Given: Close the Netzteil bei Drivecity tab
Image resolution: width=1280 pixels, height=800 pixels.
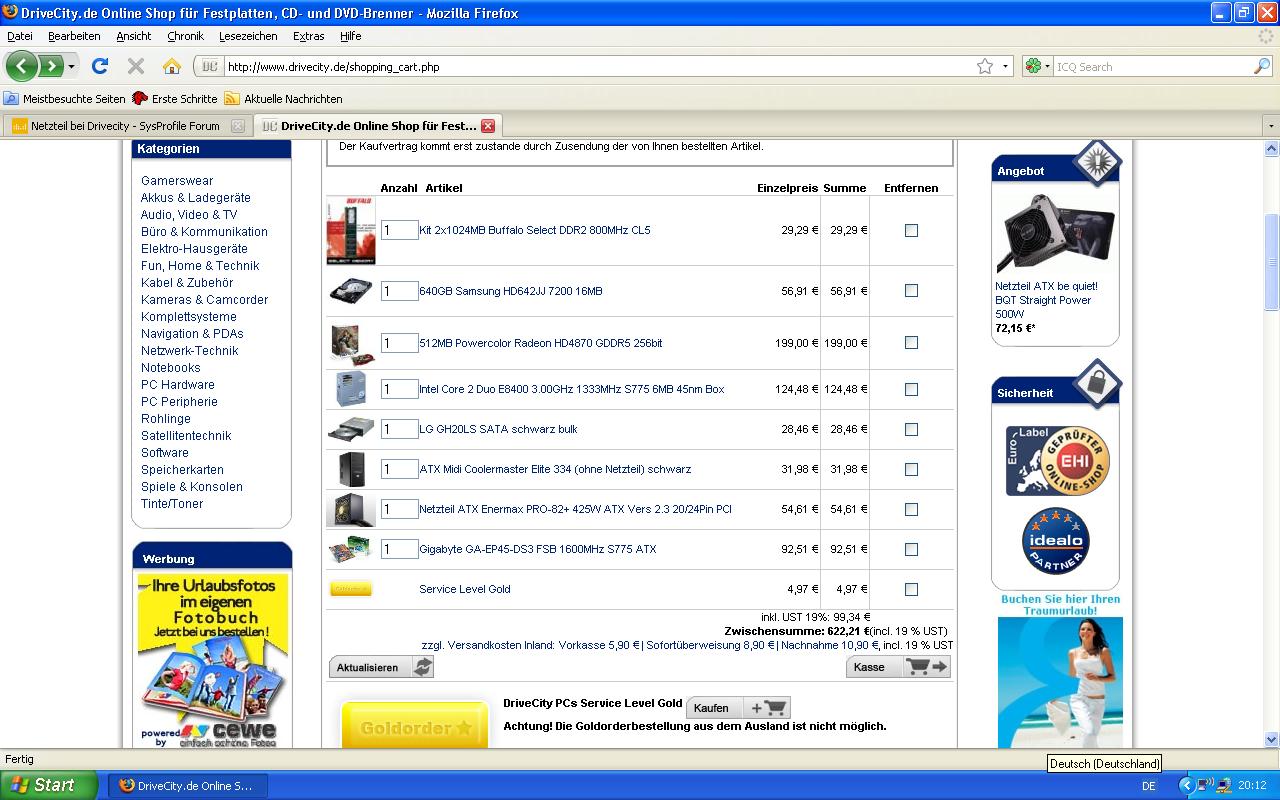Looking at the screenshot, I should (x=237, y=126).
